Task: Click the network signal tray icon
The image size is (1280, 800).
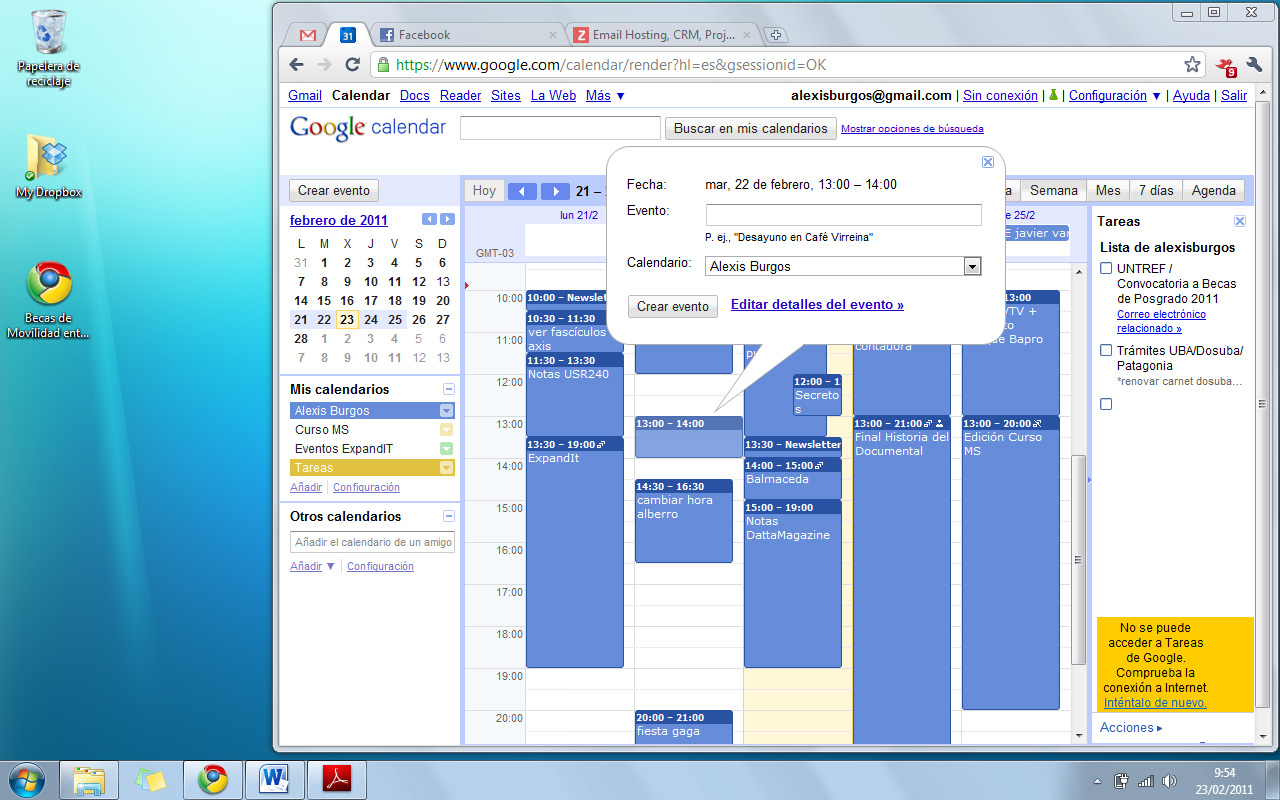Action: pyautogui.click(x=1146, y=781)
